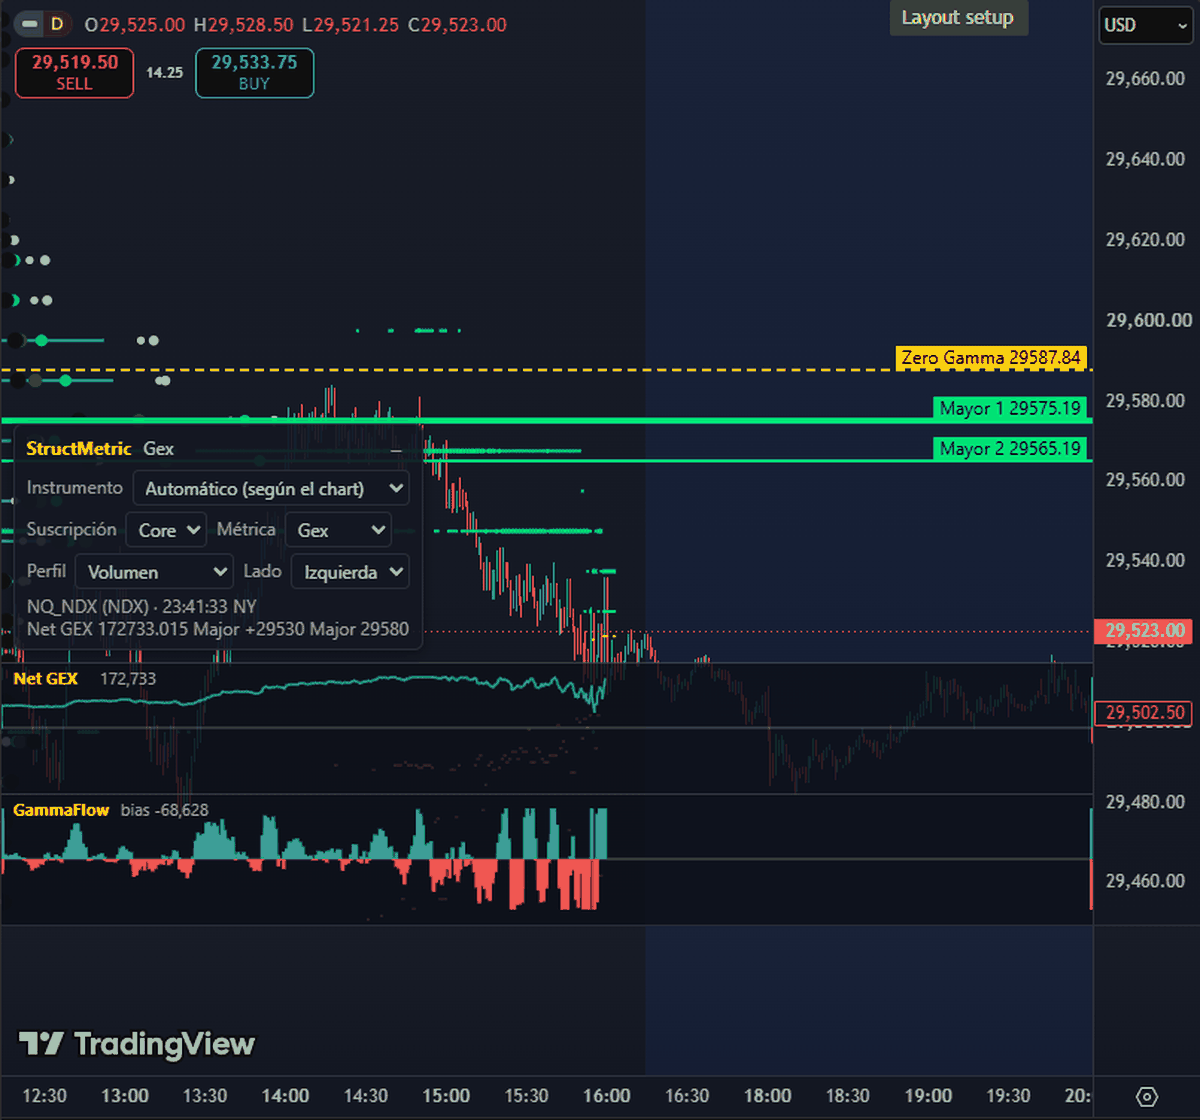Screen dimensions: 1200x1120
Task: Open the Métrica Gex dropdown
Action: tap(338, 530)
